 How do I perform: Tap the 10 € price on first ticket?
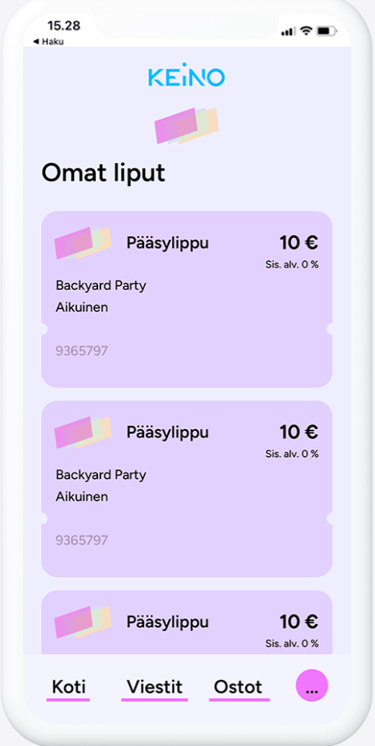[299, 243]
